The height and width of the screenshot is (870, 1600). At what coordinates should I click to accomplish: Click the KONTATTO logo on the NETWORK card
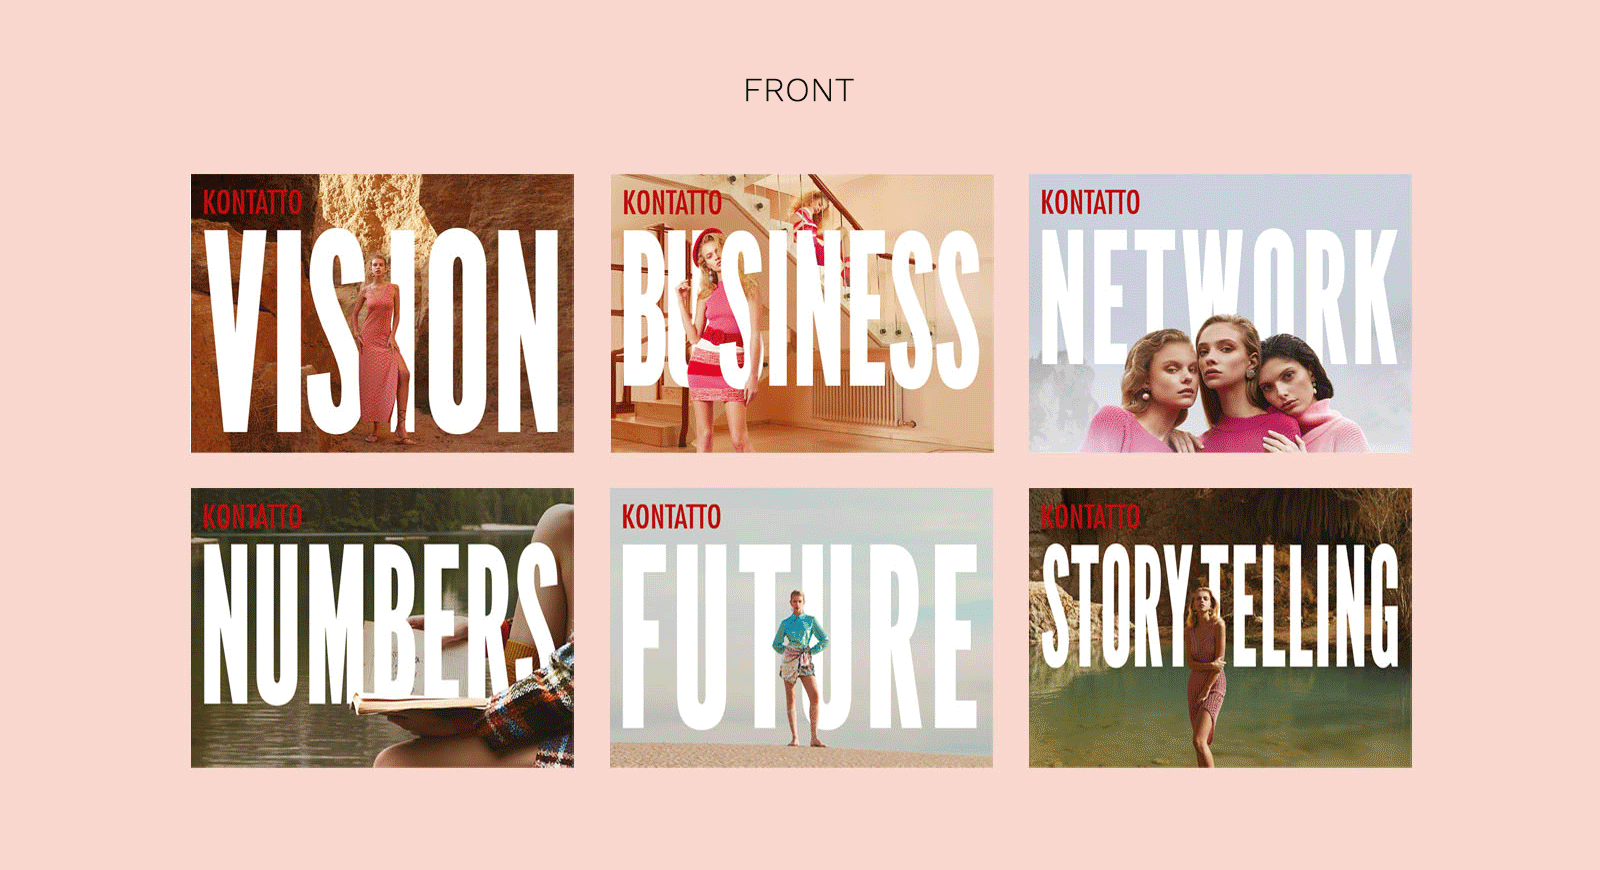click(1090, 203)
